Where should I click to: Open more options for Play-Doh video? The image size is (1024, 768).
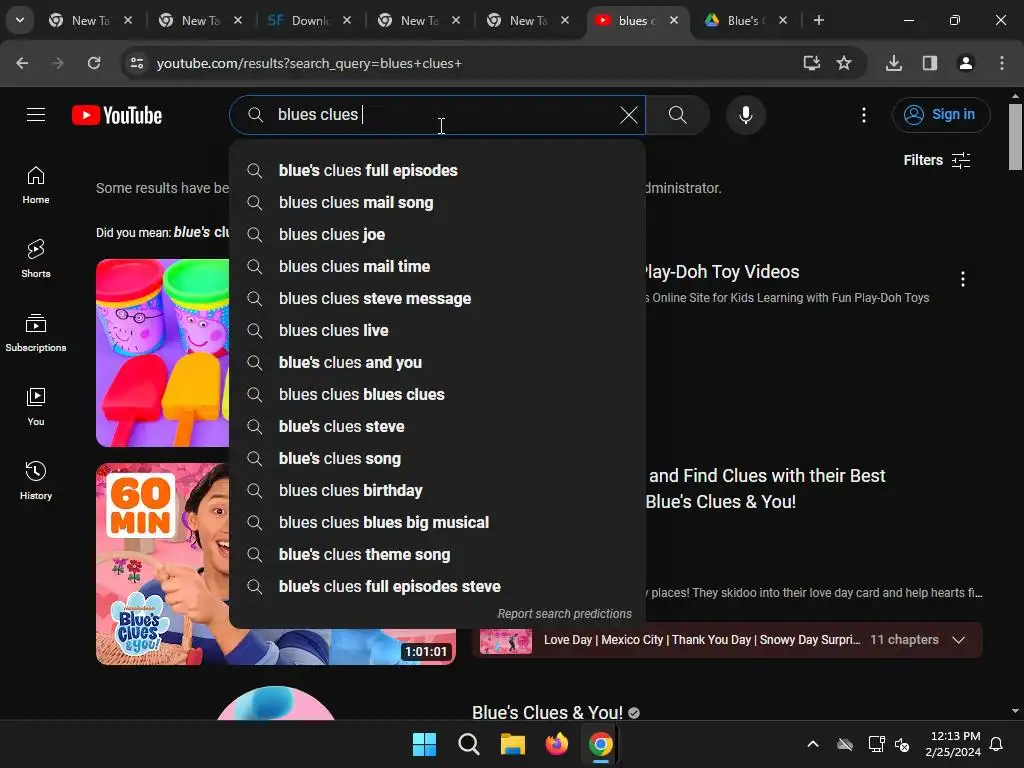pos(963,279)
